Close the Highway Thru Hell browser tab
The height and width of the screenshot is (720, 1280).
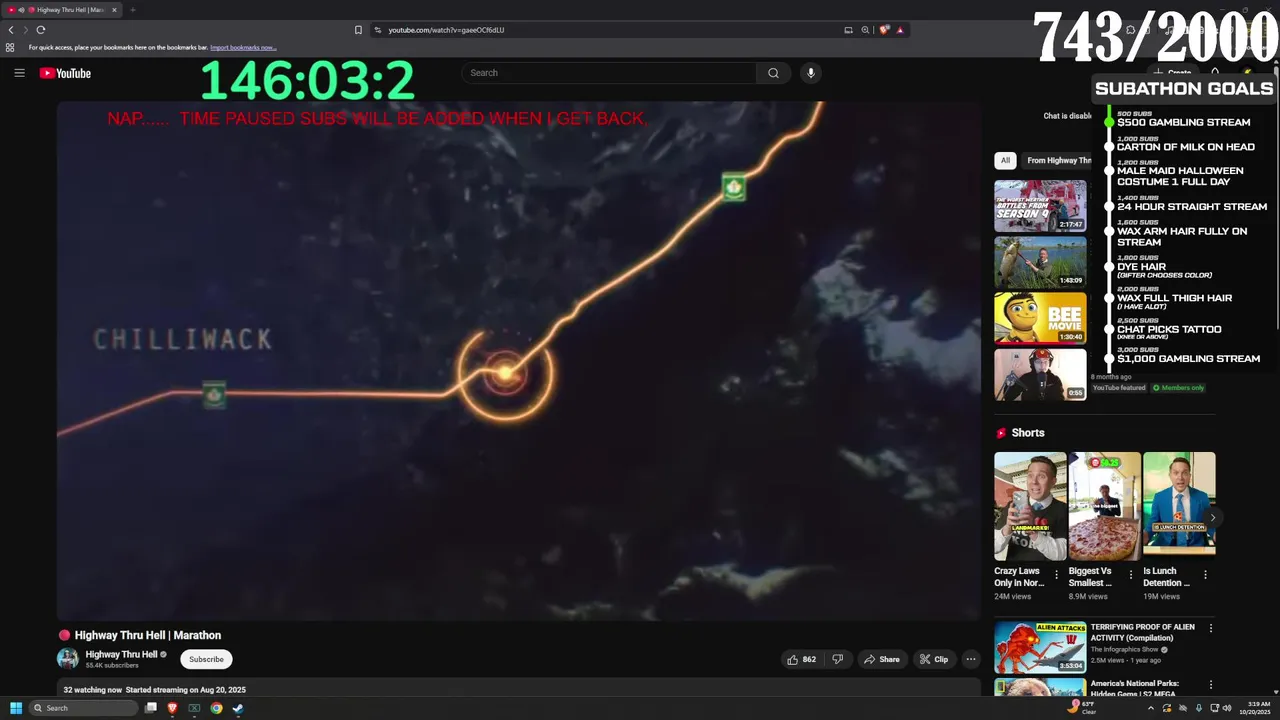point(114,10)
